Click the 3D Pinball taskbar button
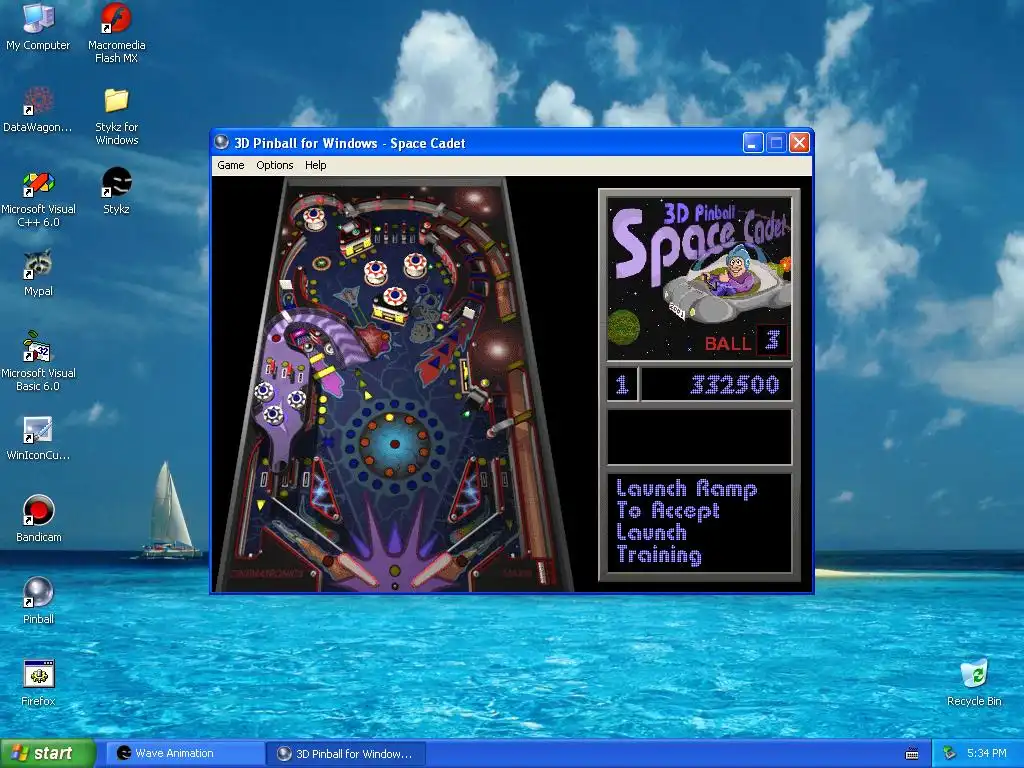The image size is (1024, 768). tap(347, 754)
